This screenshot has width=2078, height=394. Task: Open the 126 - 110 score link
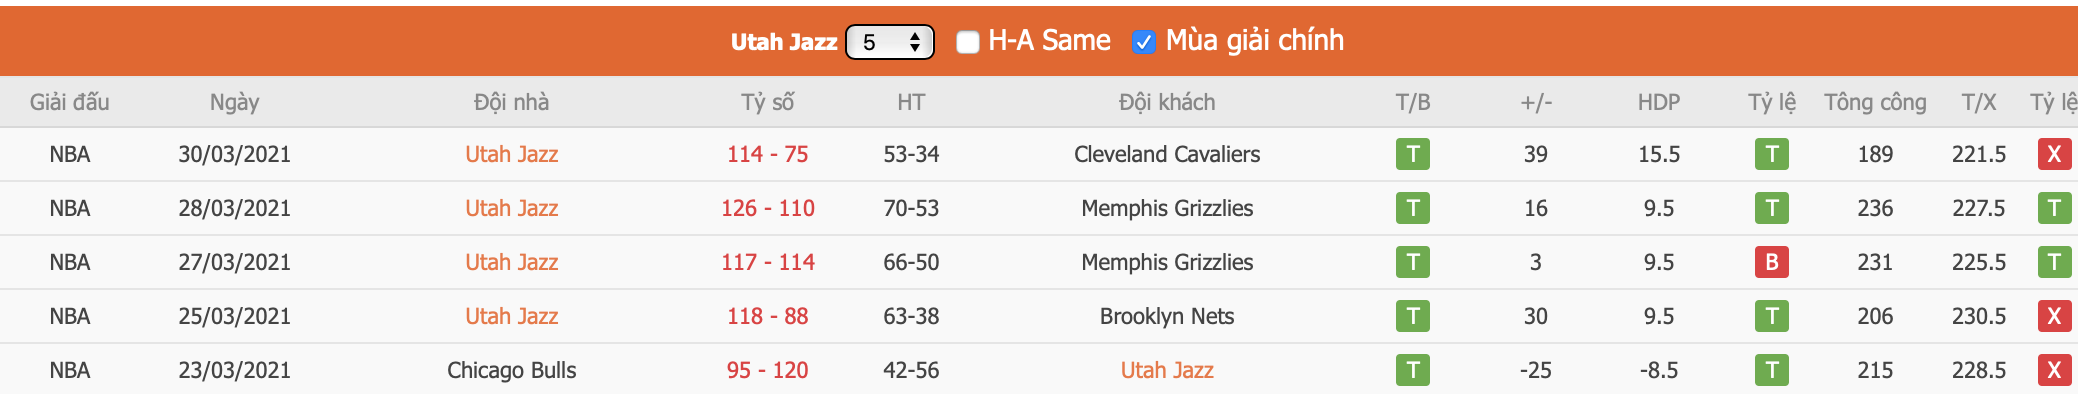tap(767, 208)
